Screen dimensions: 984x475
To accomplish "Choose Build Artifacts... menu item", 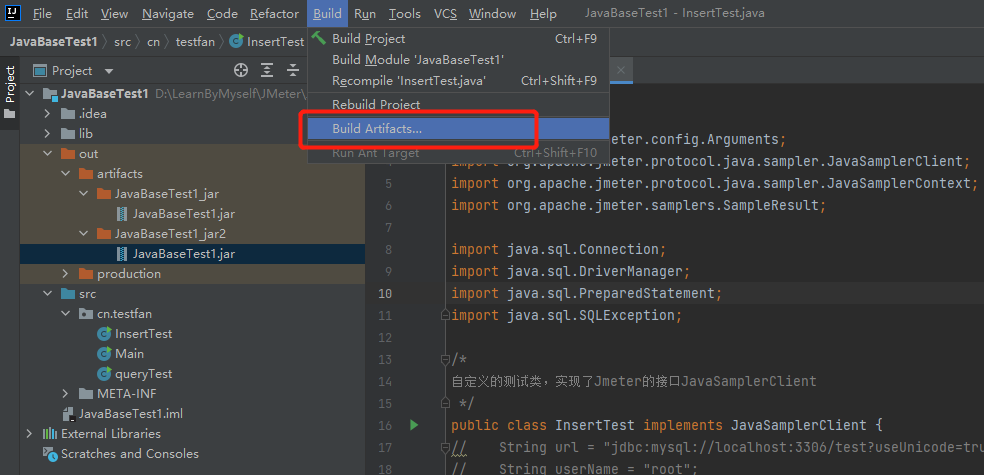I will point(458,129).
